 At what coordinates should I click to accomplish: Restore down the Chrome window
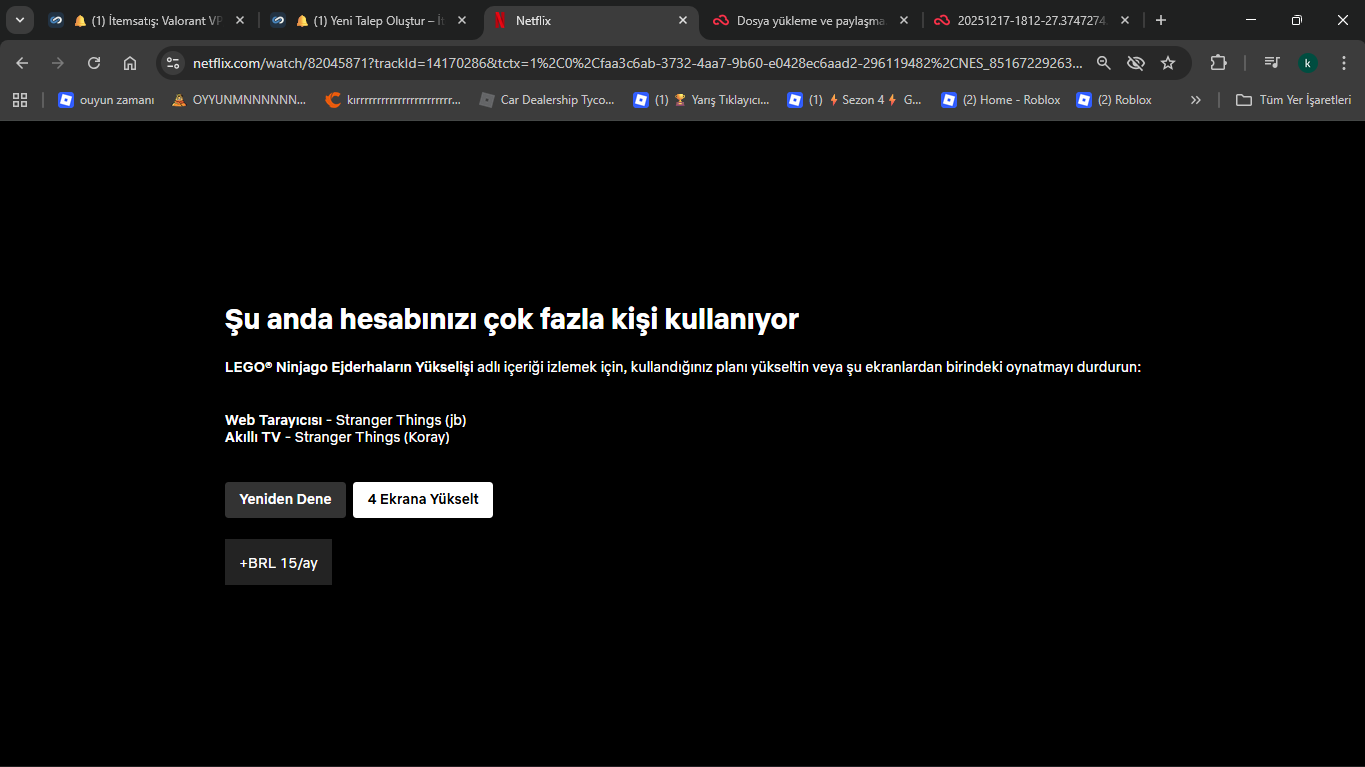(1297, 20)
